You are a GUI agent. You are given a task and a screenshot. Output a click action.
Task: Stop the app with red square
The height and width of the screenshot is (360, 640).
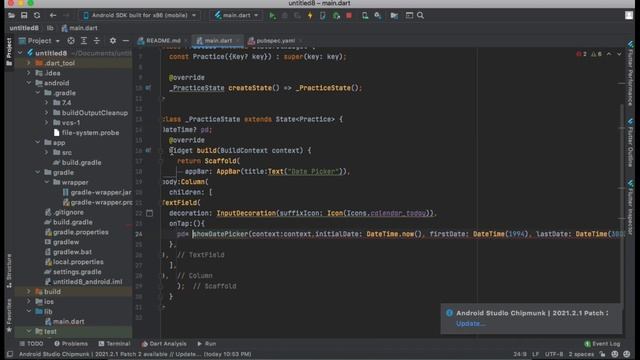click(x=349, y=16)
